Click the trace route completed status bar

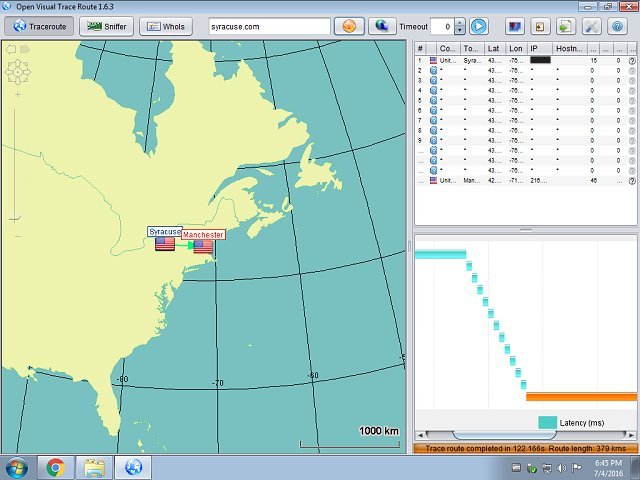[525, 448]
